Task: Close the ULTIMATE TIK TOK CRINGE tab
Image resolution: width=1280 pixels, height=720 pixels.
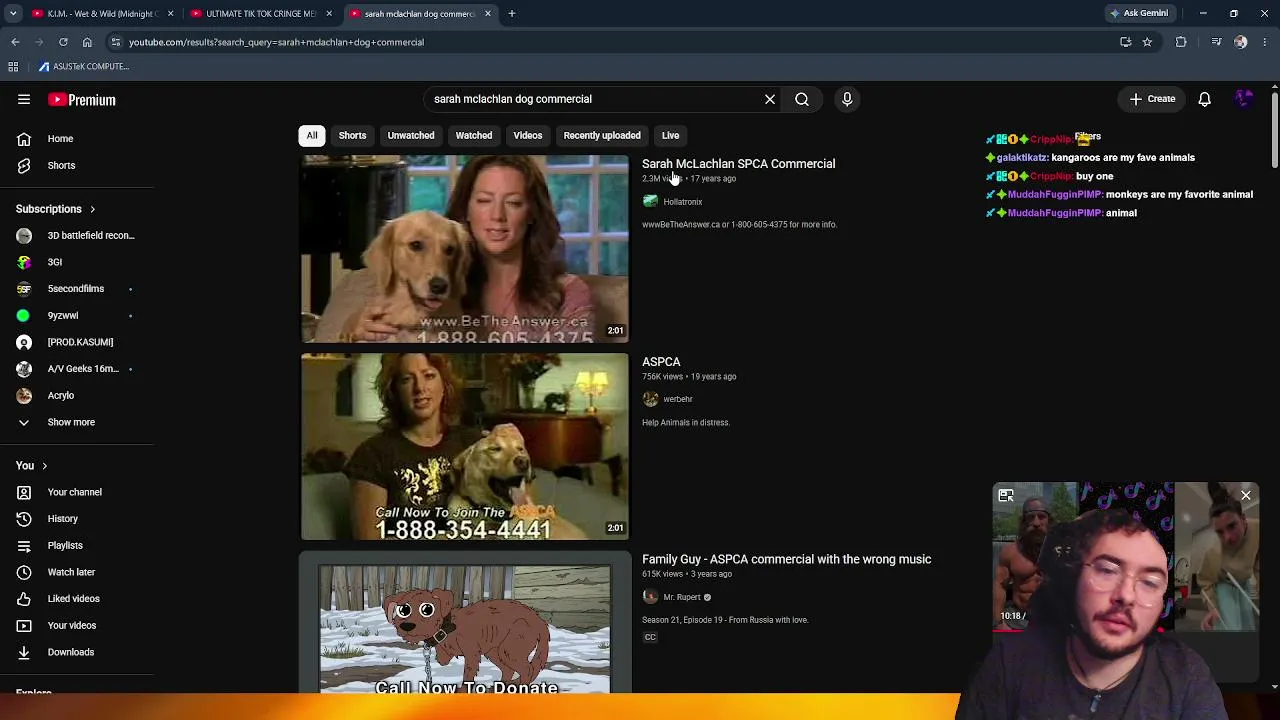Action: pos(329,14)
